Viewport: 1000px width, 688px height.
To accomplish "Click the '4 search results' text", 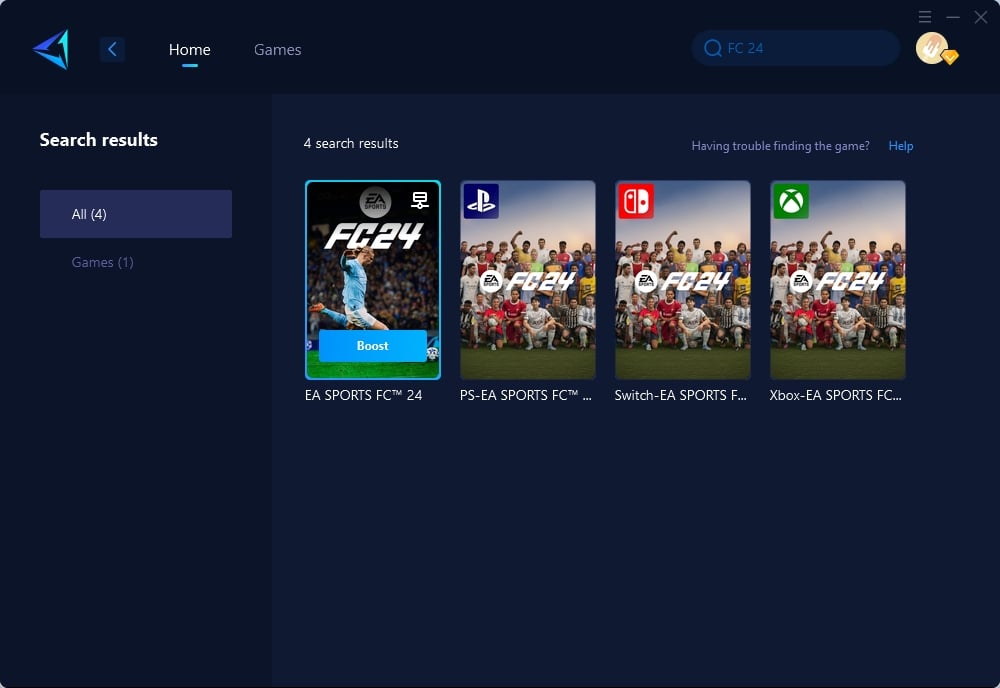I will pyautogui.click(x=351, y=143).
